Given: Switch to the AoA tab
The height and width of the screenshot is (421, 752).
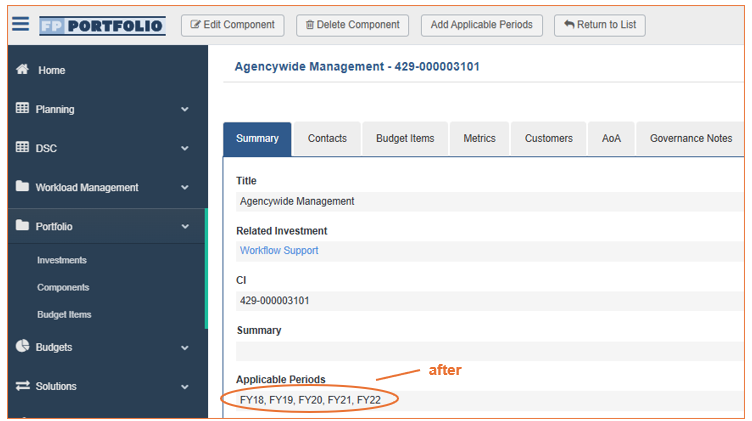Looking at the screenshot, I should click(x=611, y=139).
